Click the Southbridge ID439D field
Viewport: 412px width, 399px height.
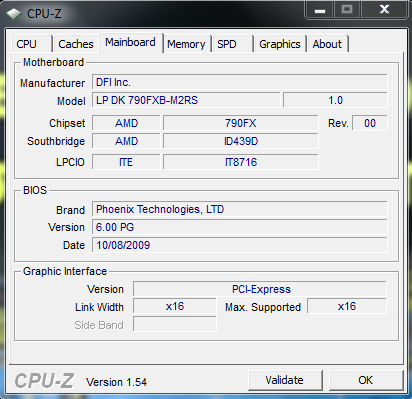click(x=240, y=141)
